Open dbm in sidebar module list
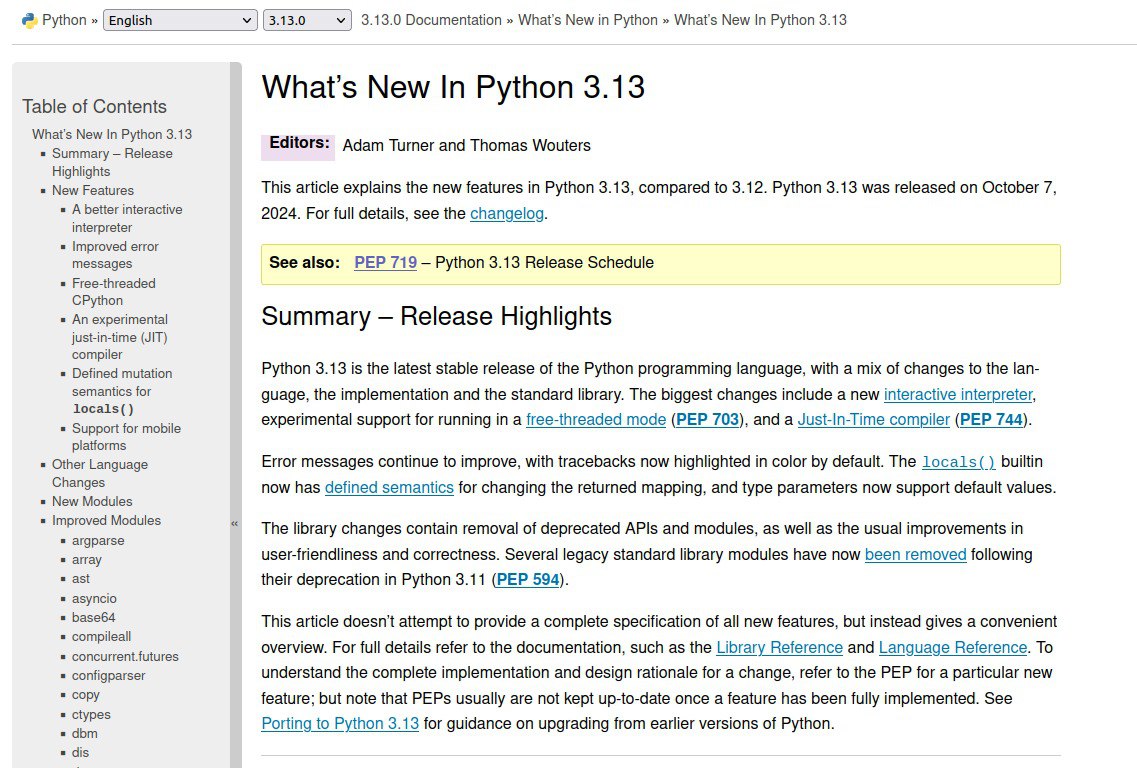 (x=84, y=733)
